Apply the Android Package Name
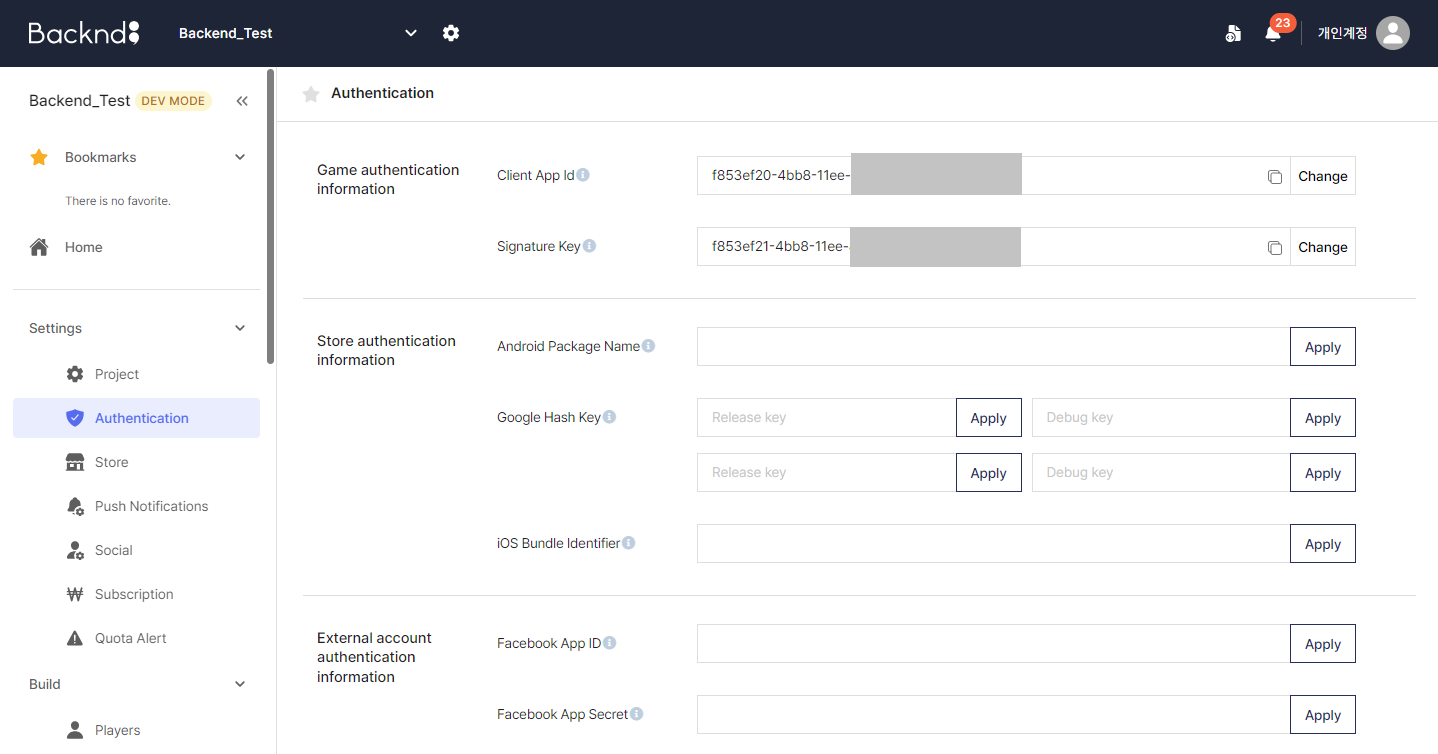1438x754 pixels. pyautogui.click(x=1323, y=347)
